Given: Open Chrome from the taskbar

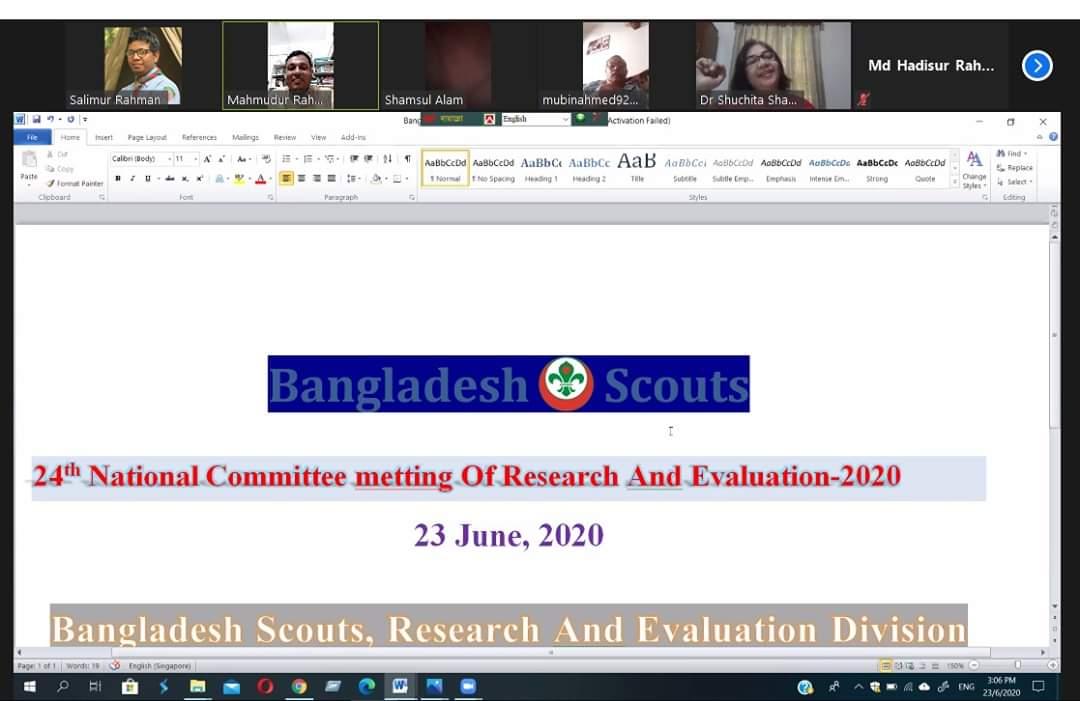Looking at the screenshot, I should 300,687.
